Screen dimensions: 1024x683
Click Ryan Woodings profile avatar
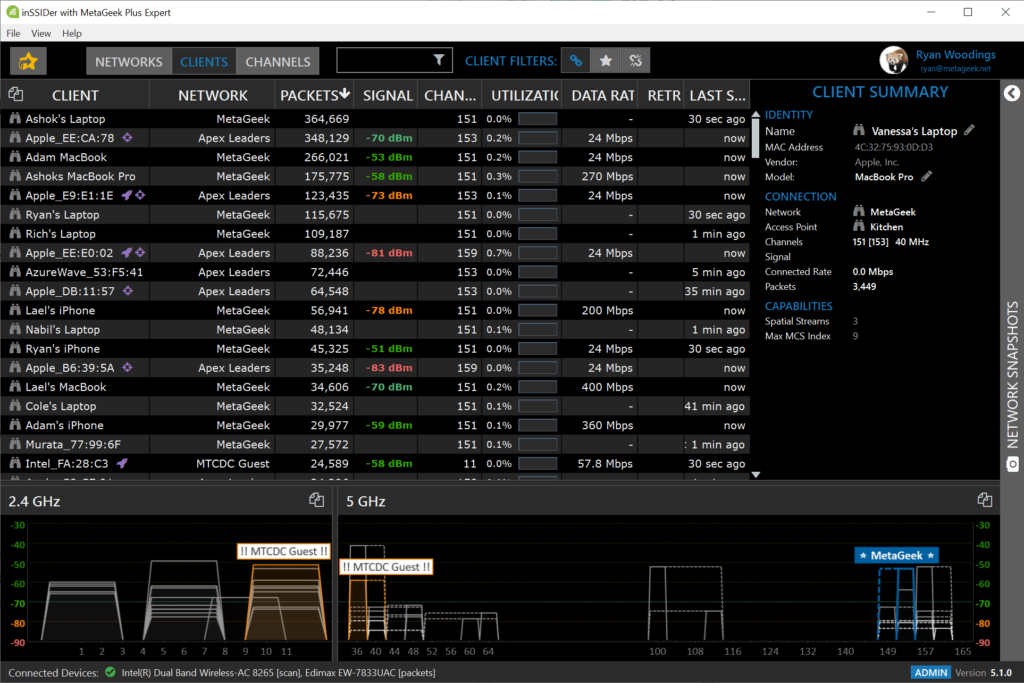coord(893,60)
